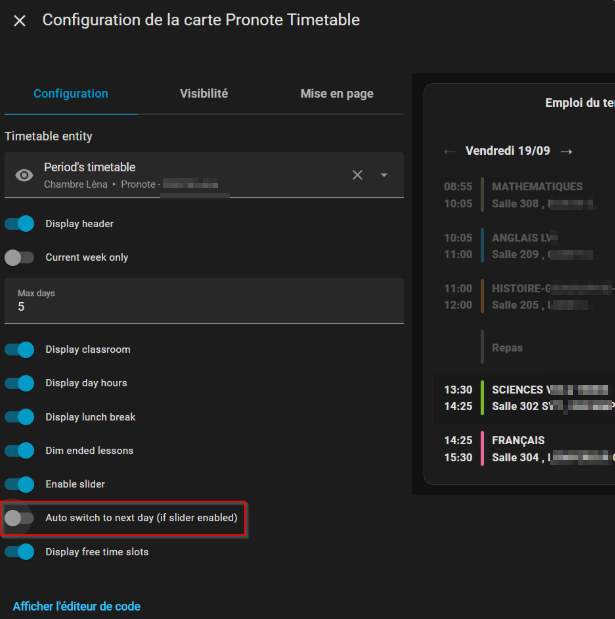Toggle Display header switch
Viewport: 615px width, 619px height.
pos(20,224)
